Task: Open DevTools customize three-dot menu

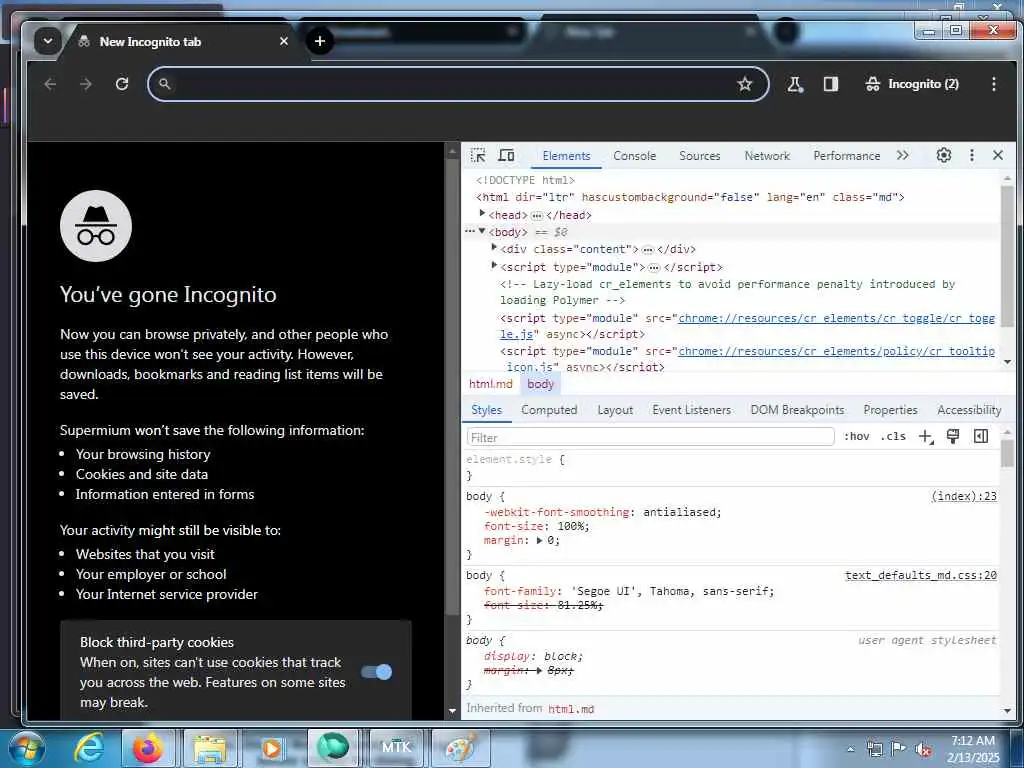Action: coord(972,155)
